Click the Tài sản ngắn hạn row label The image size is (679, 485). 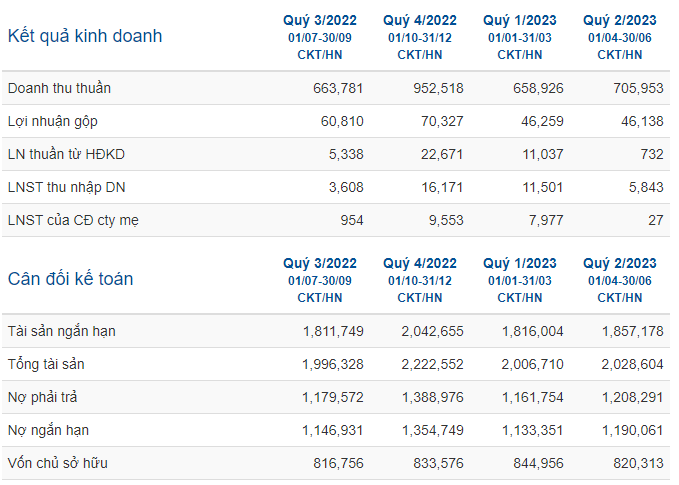click(61, 331)
